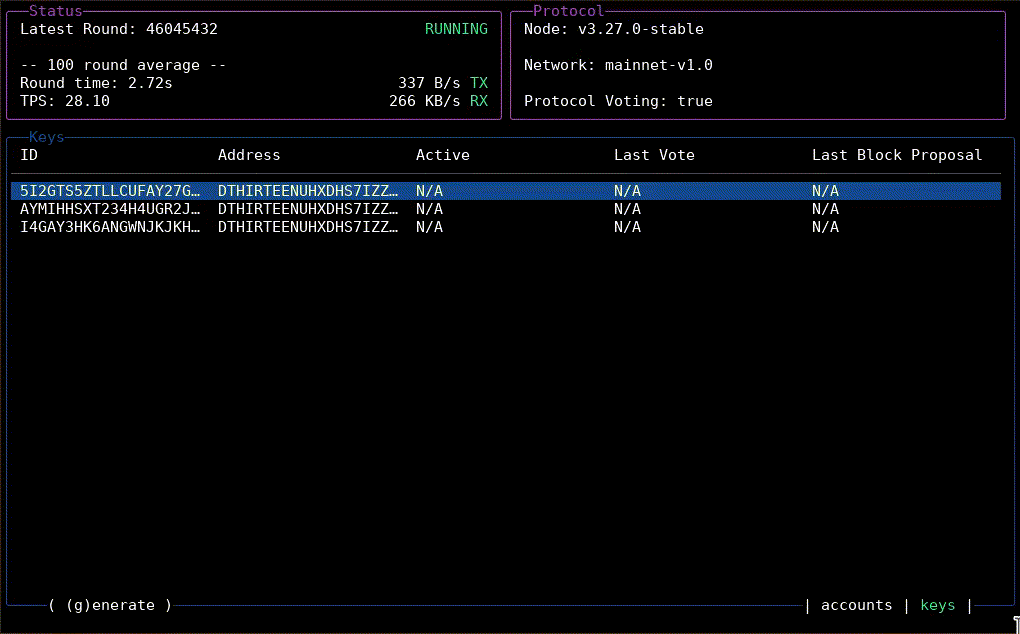This screenshot has height=634, width=1020.
Task: Click the Protocol Voting true value
Action: click(694, 101)
